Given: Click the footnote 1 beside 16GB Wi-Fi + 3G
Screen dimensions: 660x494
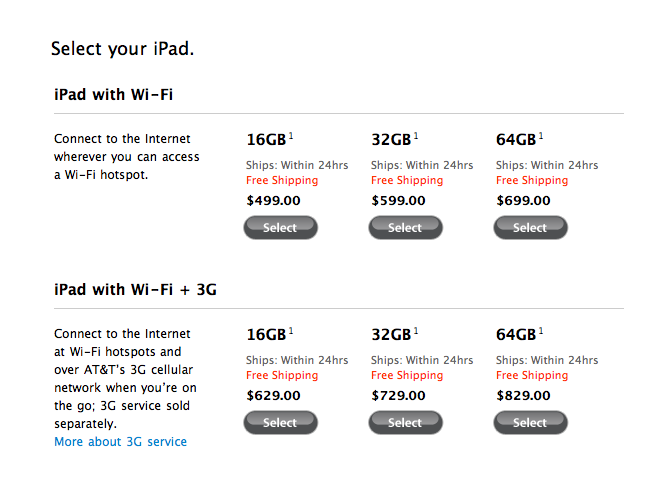Looking at the screenshot, I should (x=291, y=331).
